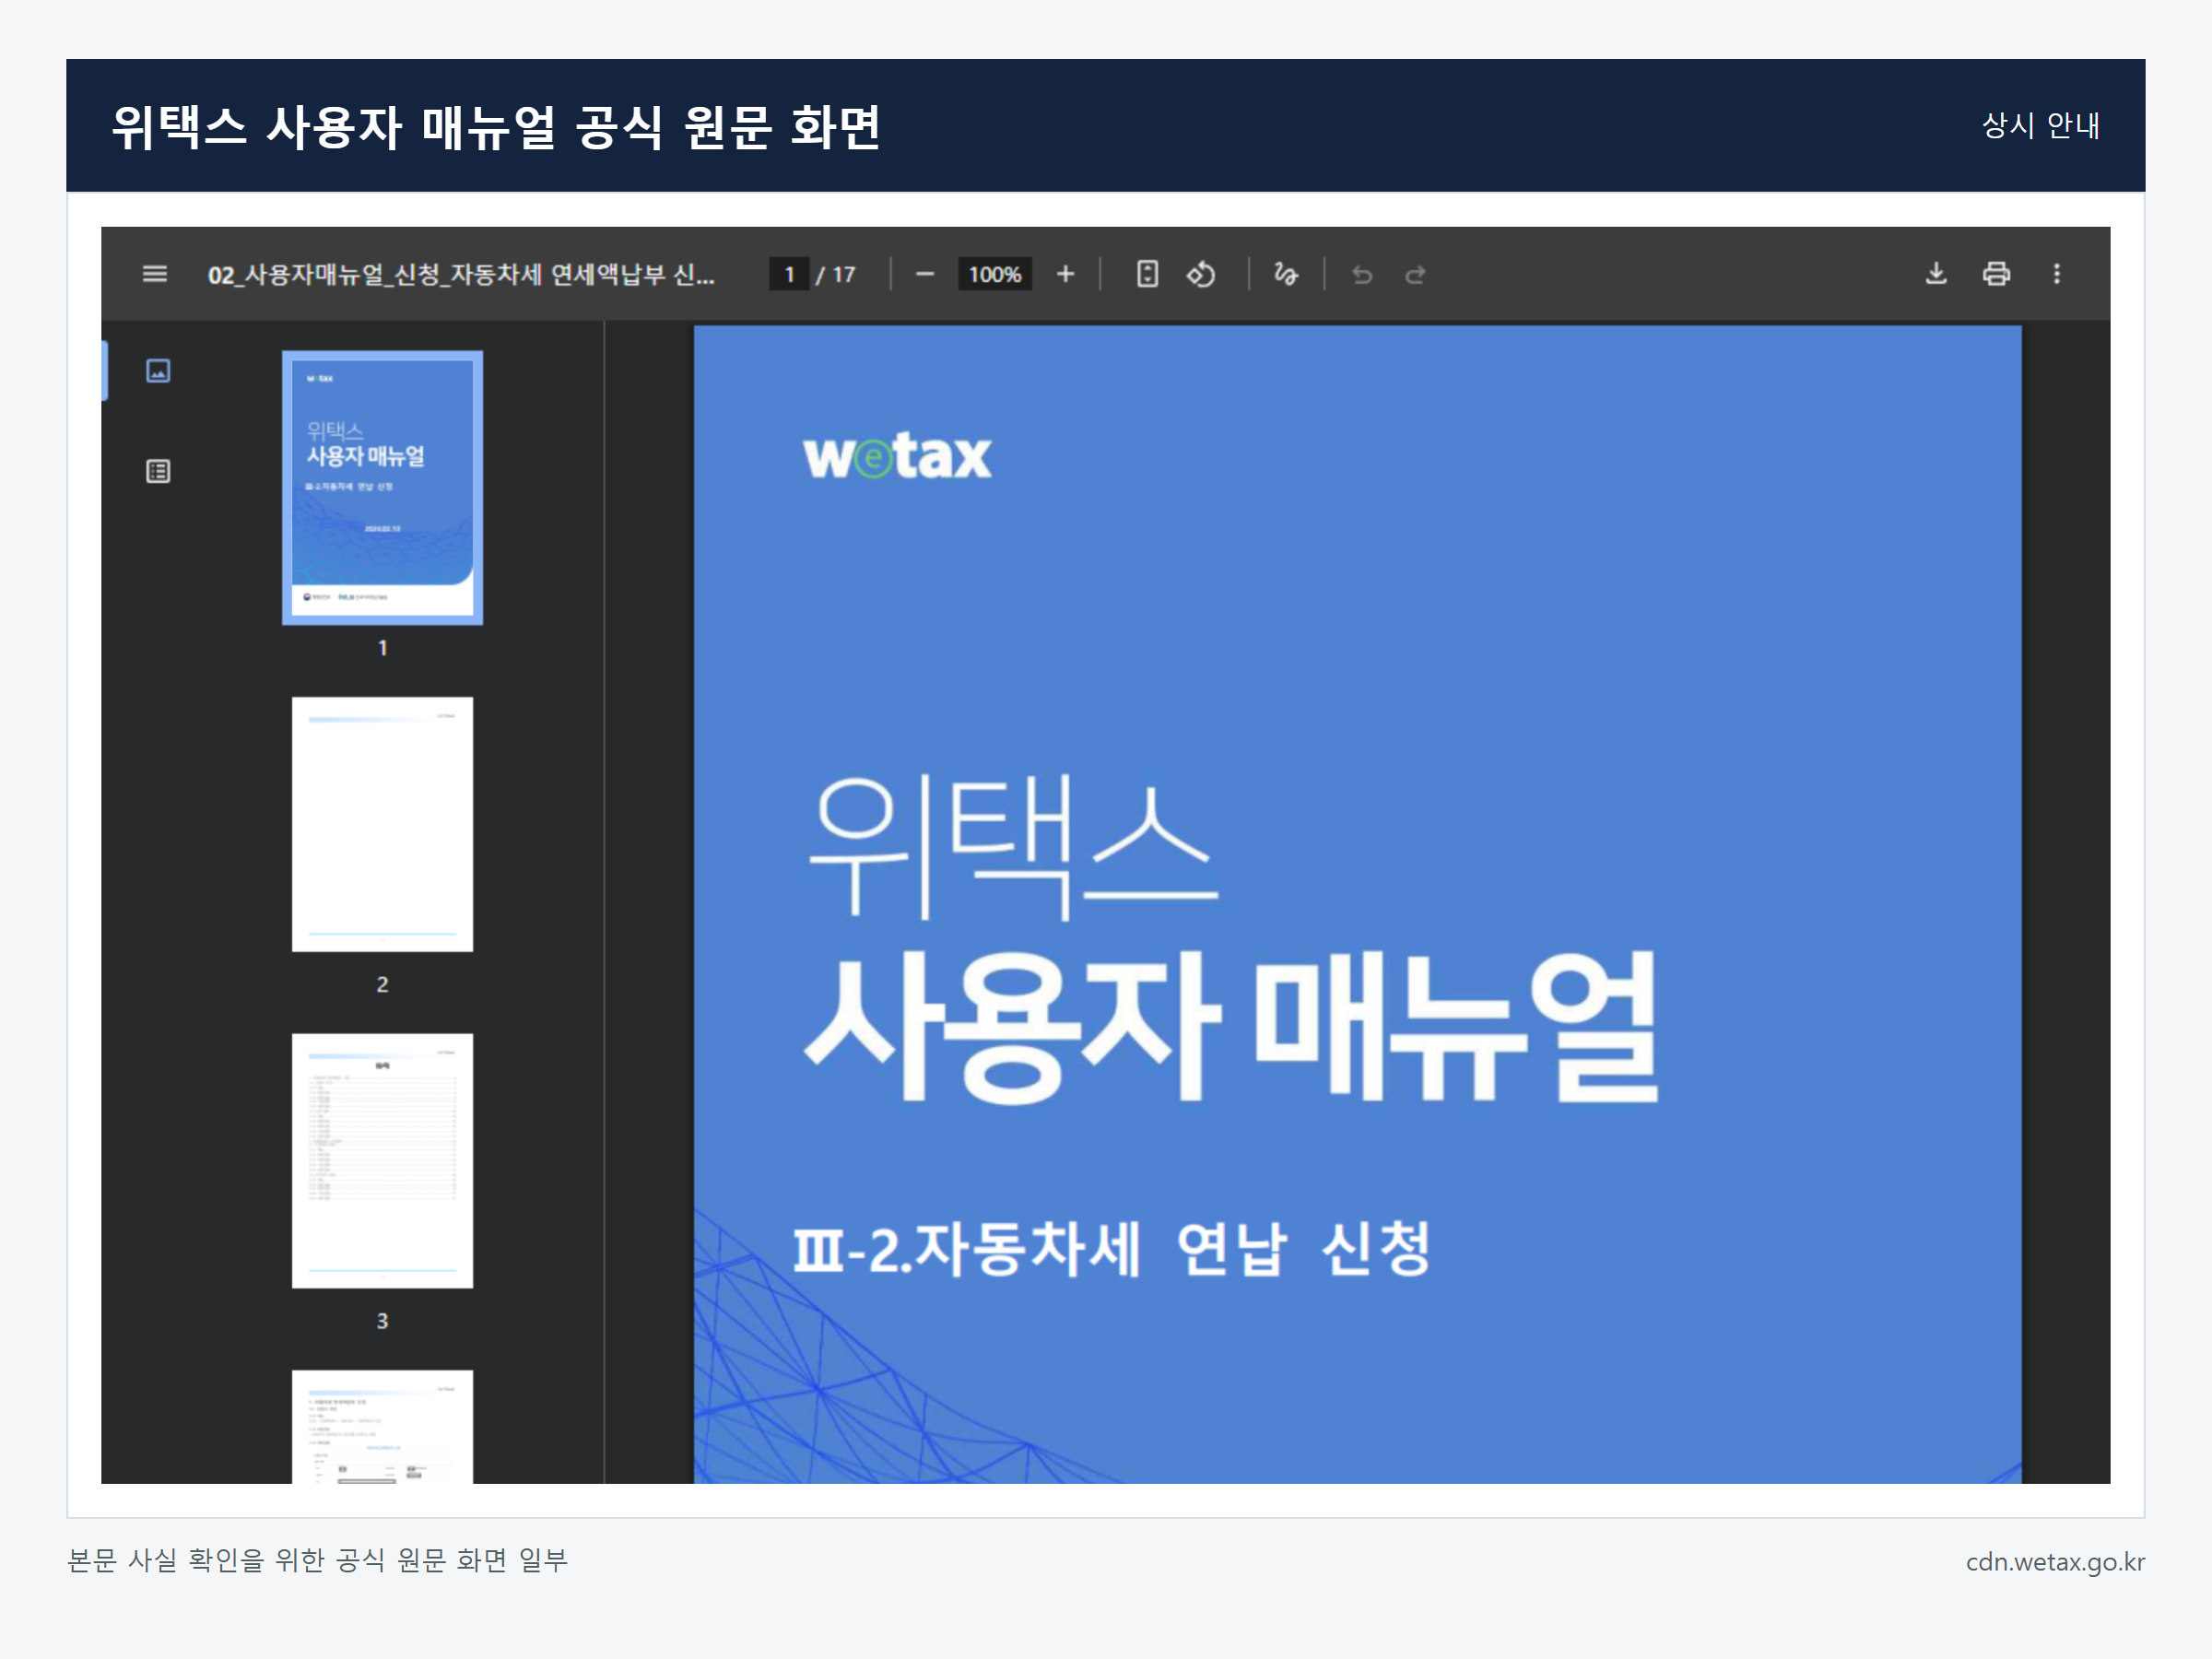The width and height of the screenshot is (2212, 1659).
Task: Switch to thumbnail view in sidebar
Action: click(x=158, y=371)
